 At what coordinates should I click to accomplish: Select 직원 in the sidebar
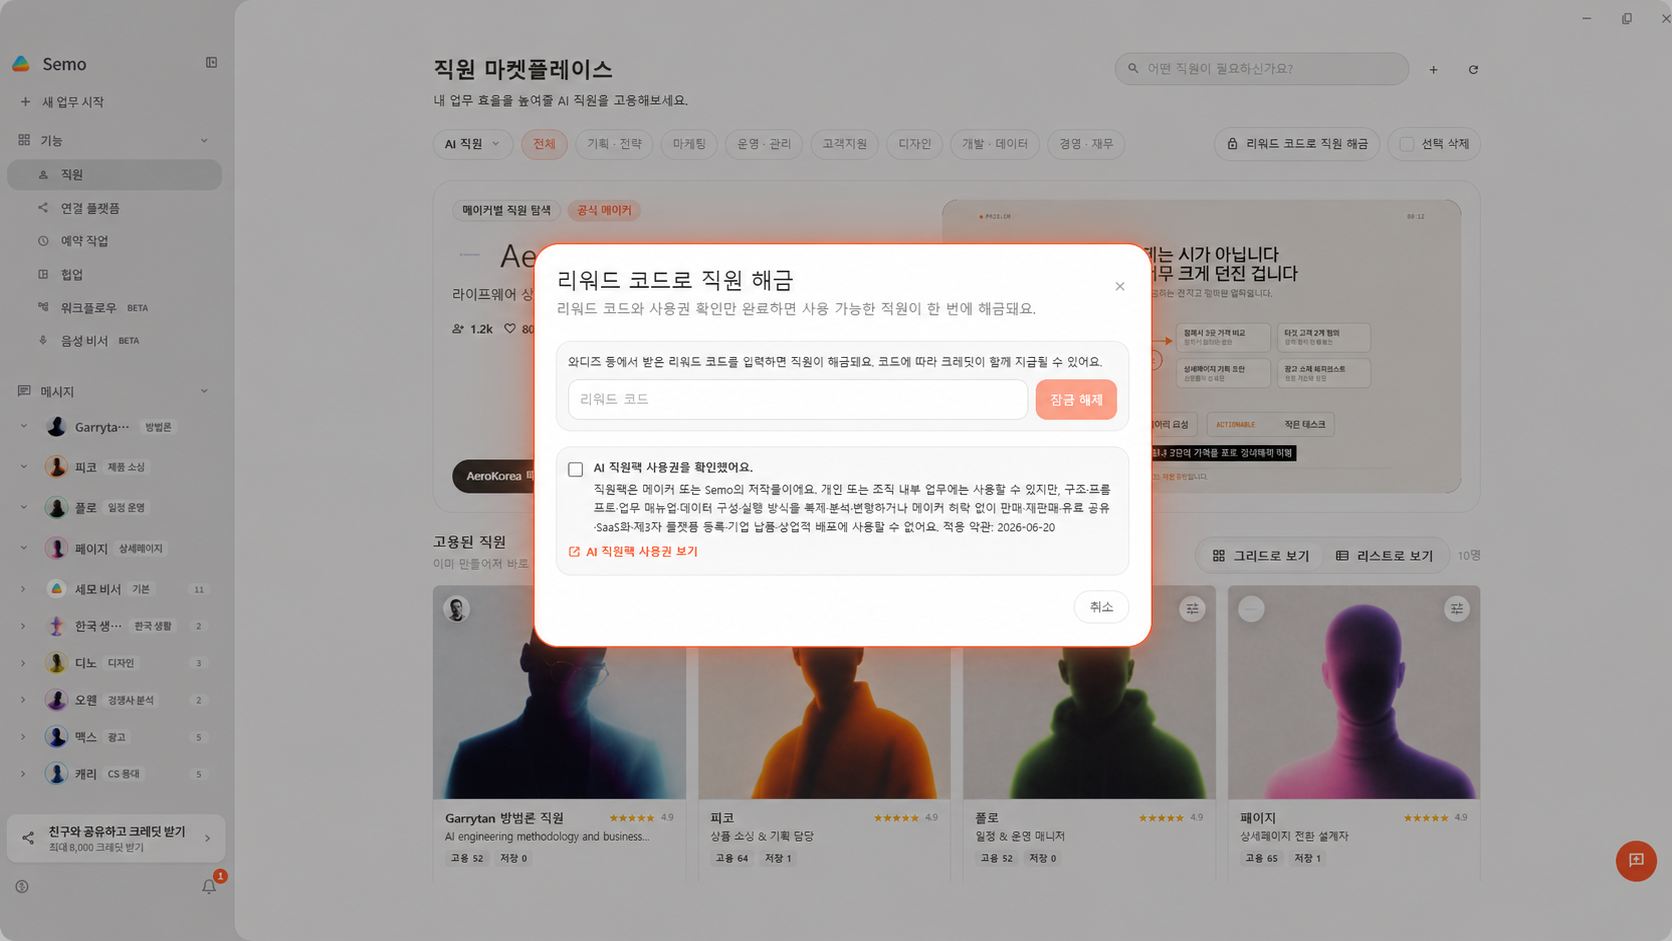[x=114, y=174]
